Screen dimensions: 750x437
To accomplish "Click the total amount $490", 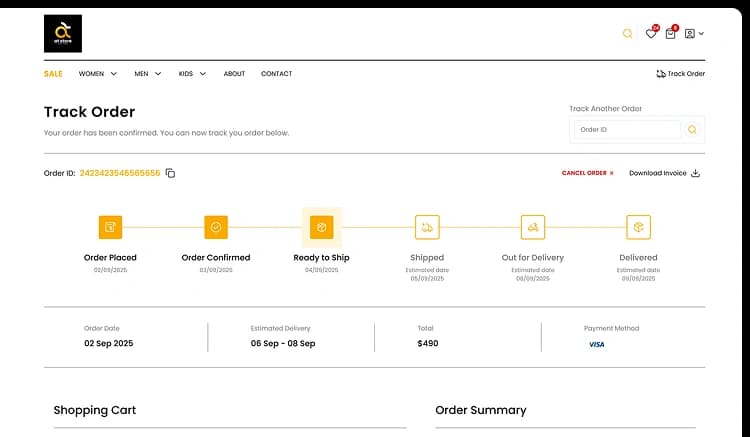I will [428, 343].
